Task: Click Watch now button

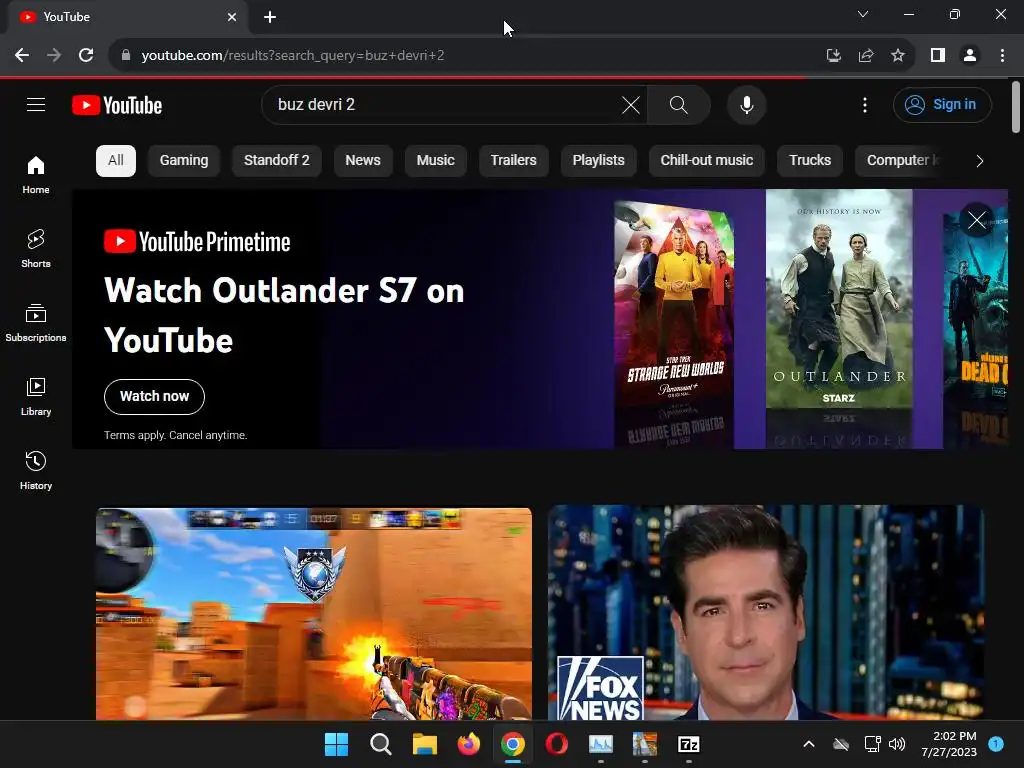Action: click(154, 396)
